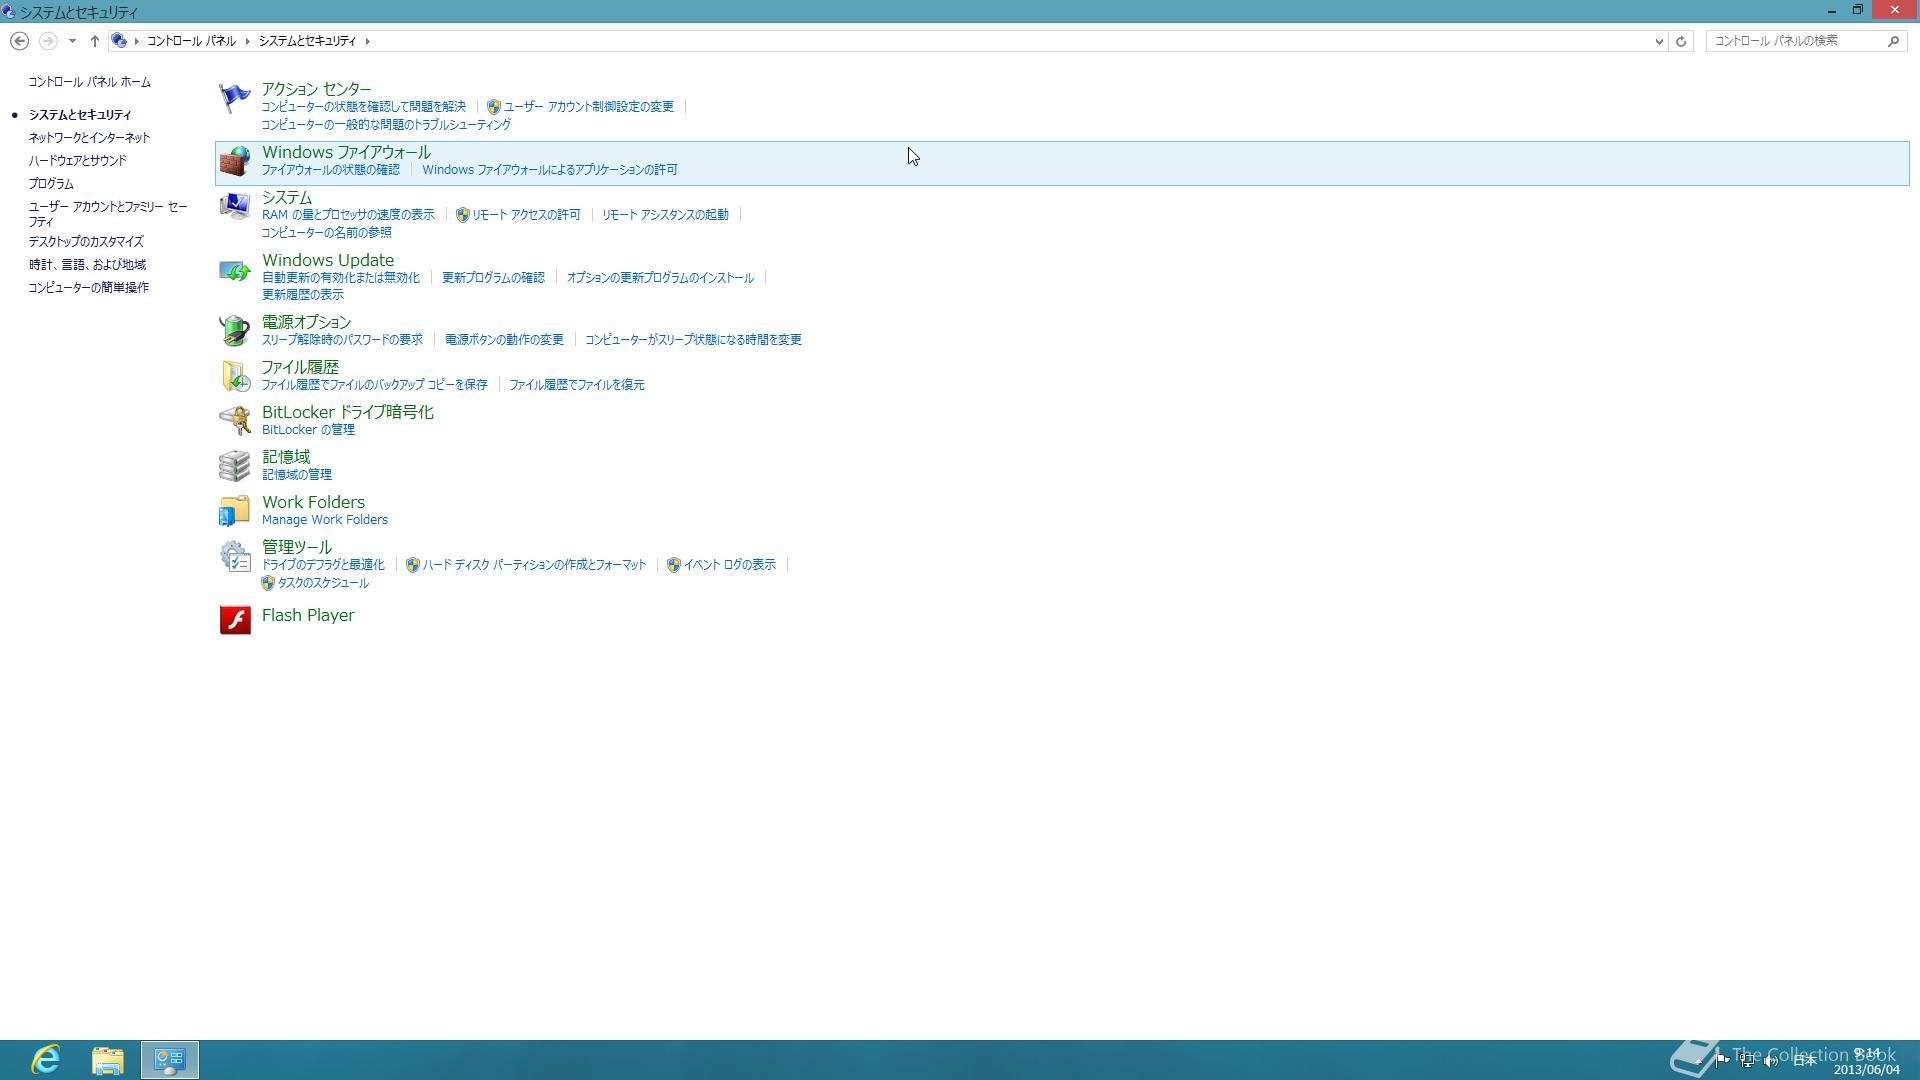Screen dimensions: 1920x1080
Task: Click the Storage Spaces (記憶域) drives icon
Action: pos(234,466)
